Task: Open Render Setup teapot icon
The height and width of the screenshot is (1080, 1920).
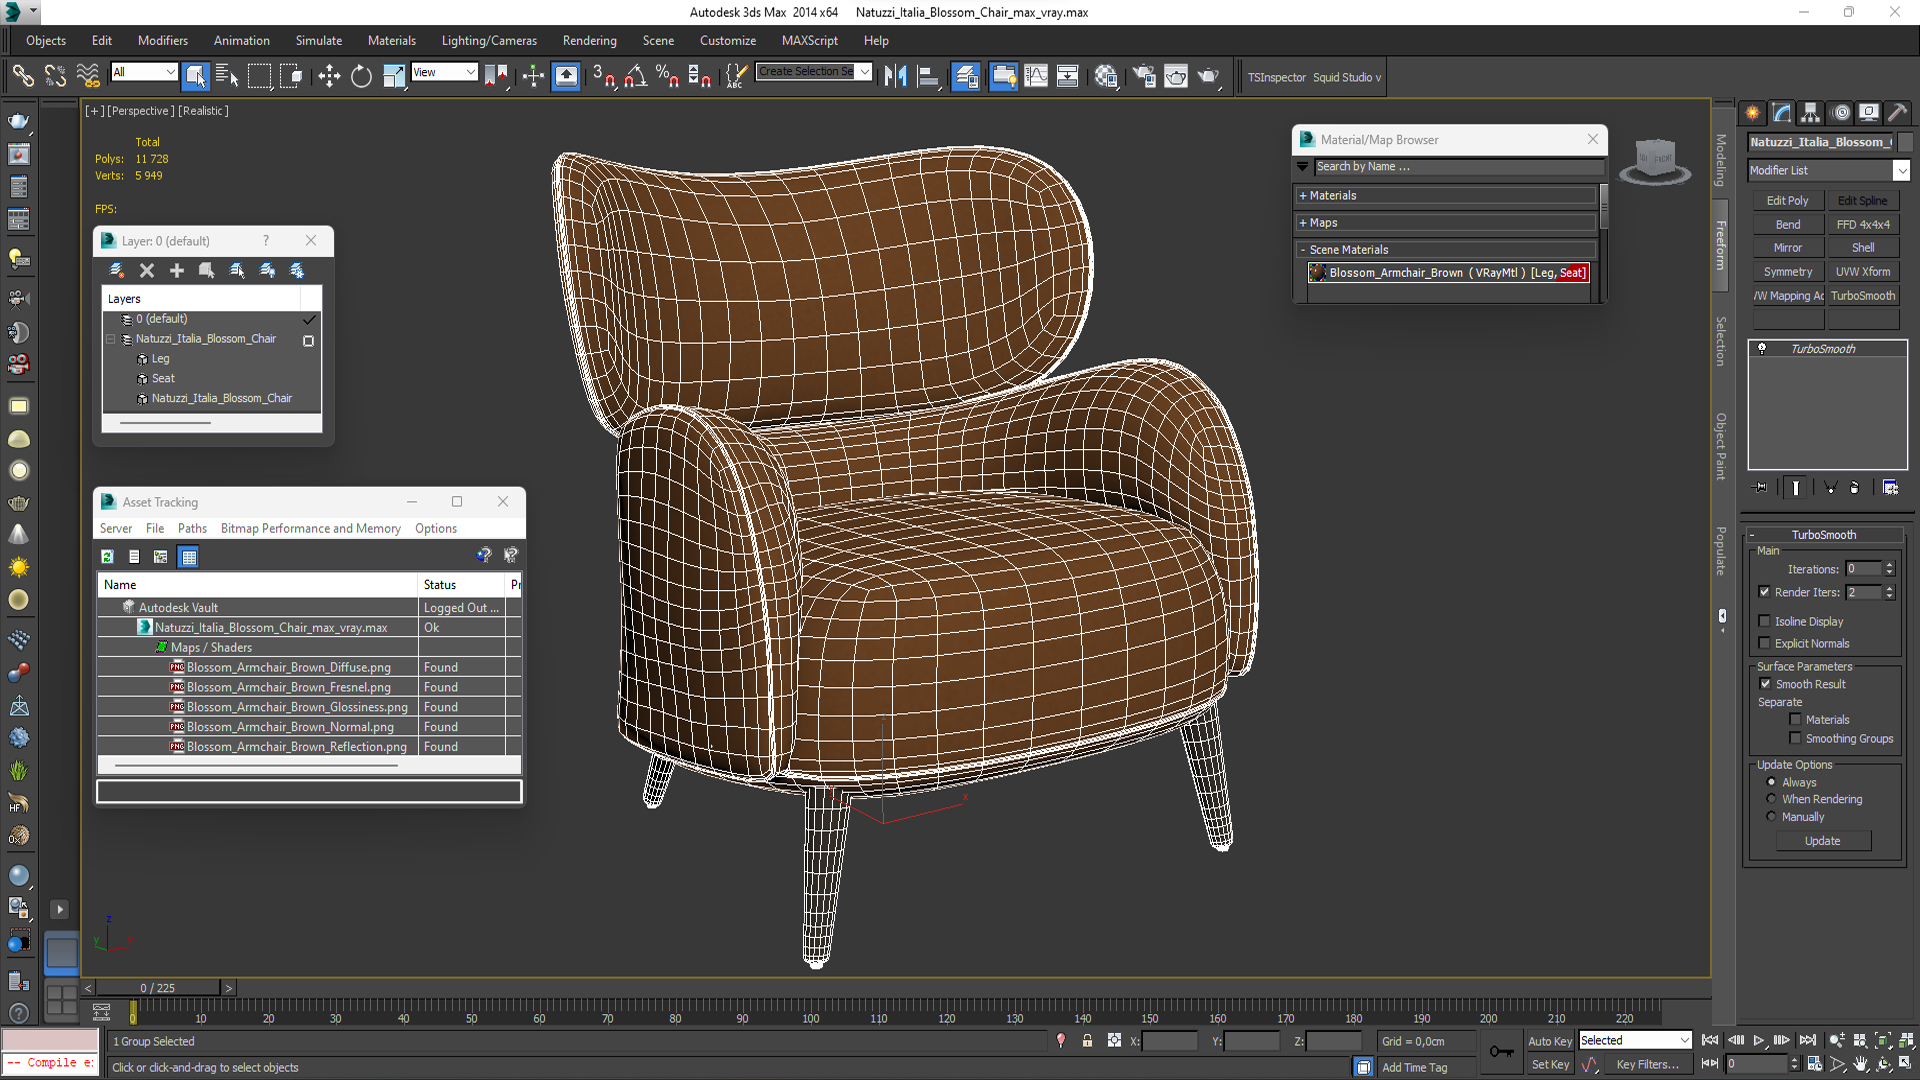Action: tap(1144, 76)
